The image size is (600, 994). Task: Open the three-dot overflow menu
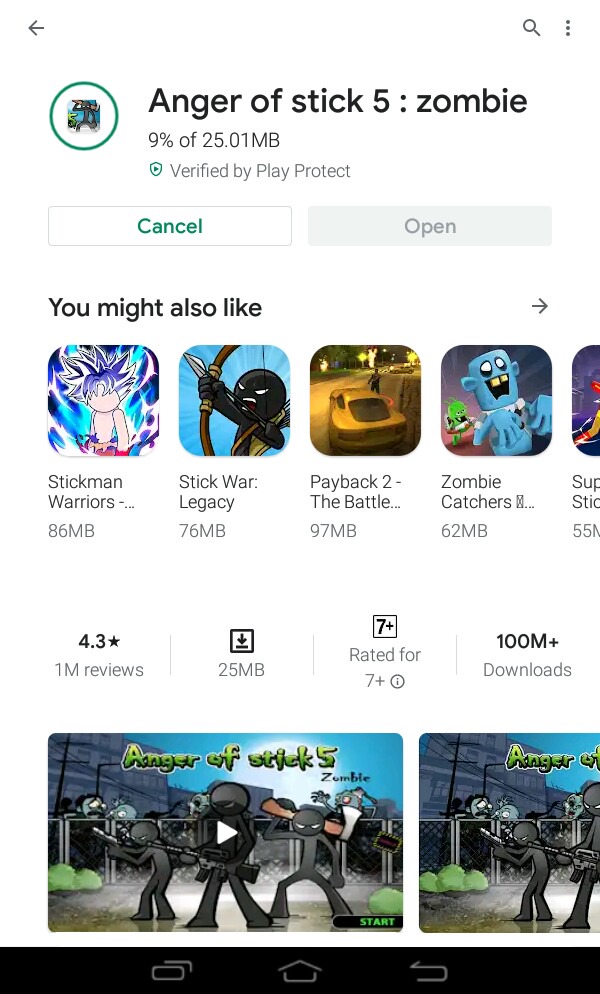coord(568,27)
